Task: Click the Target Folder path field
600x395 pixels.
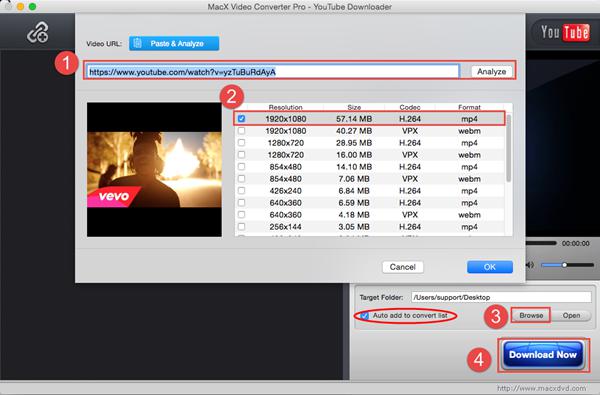Action: (501, 297)
